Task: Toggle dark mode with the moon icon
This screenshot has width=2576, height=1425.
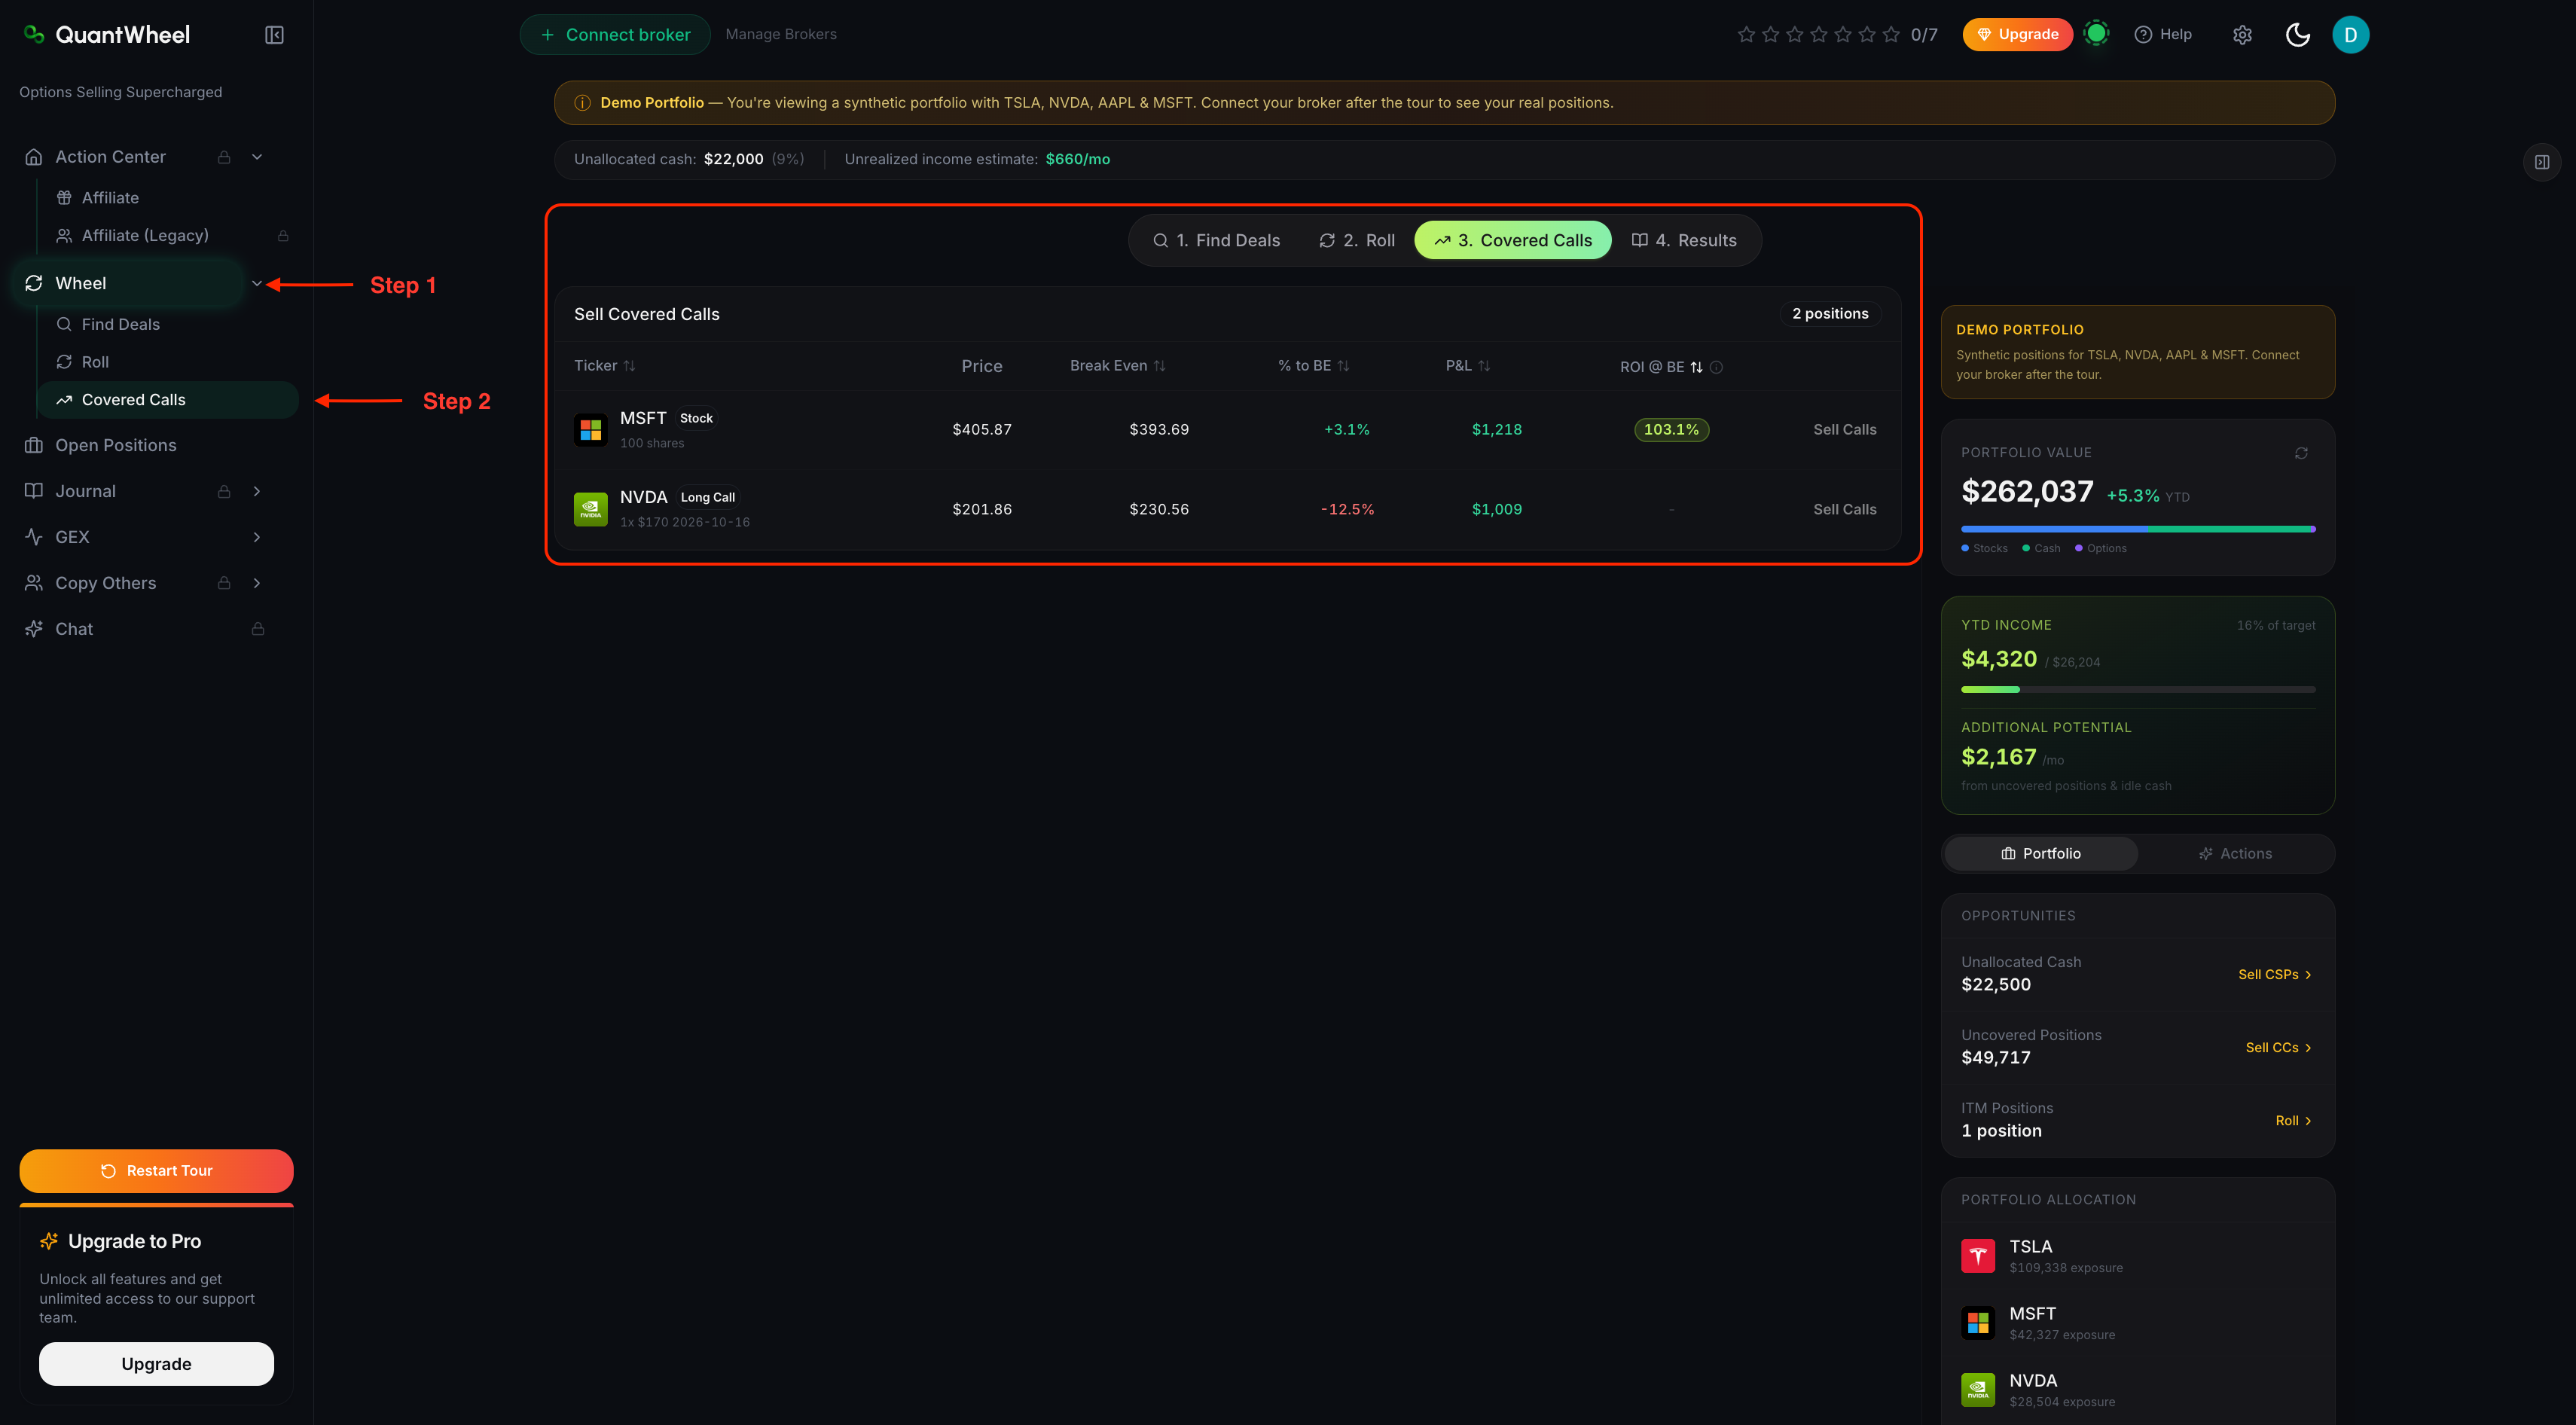Action: tap(2297, 35)
